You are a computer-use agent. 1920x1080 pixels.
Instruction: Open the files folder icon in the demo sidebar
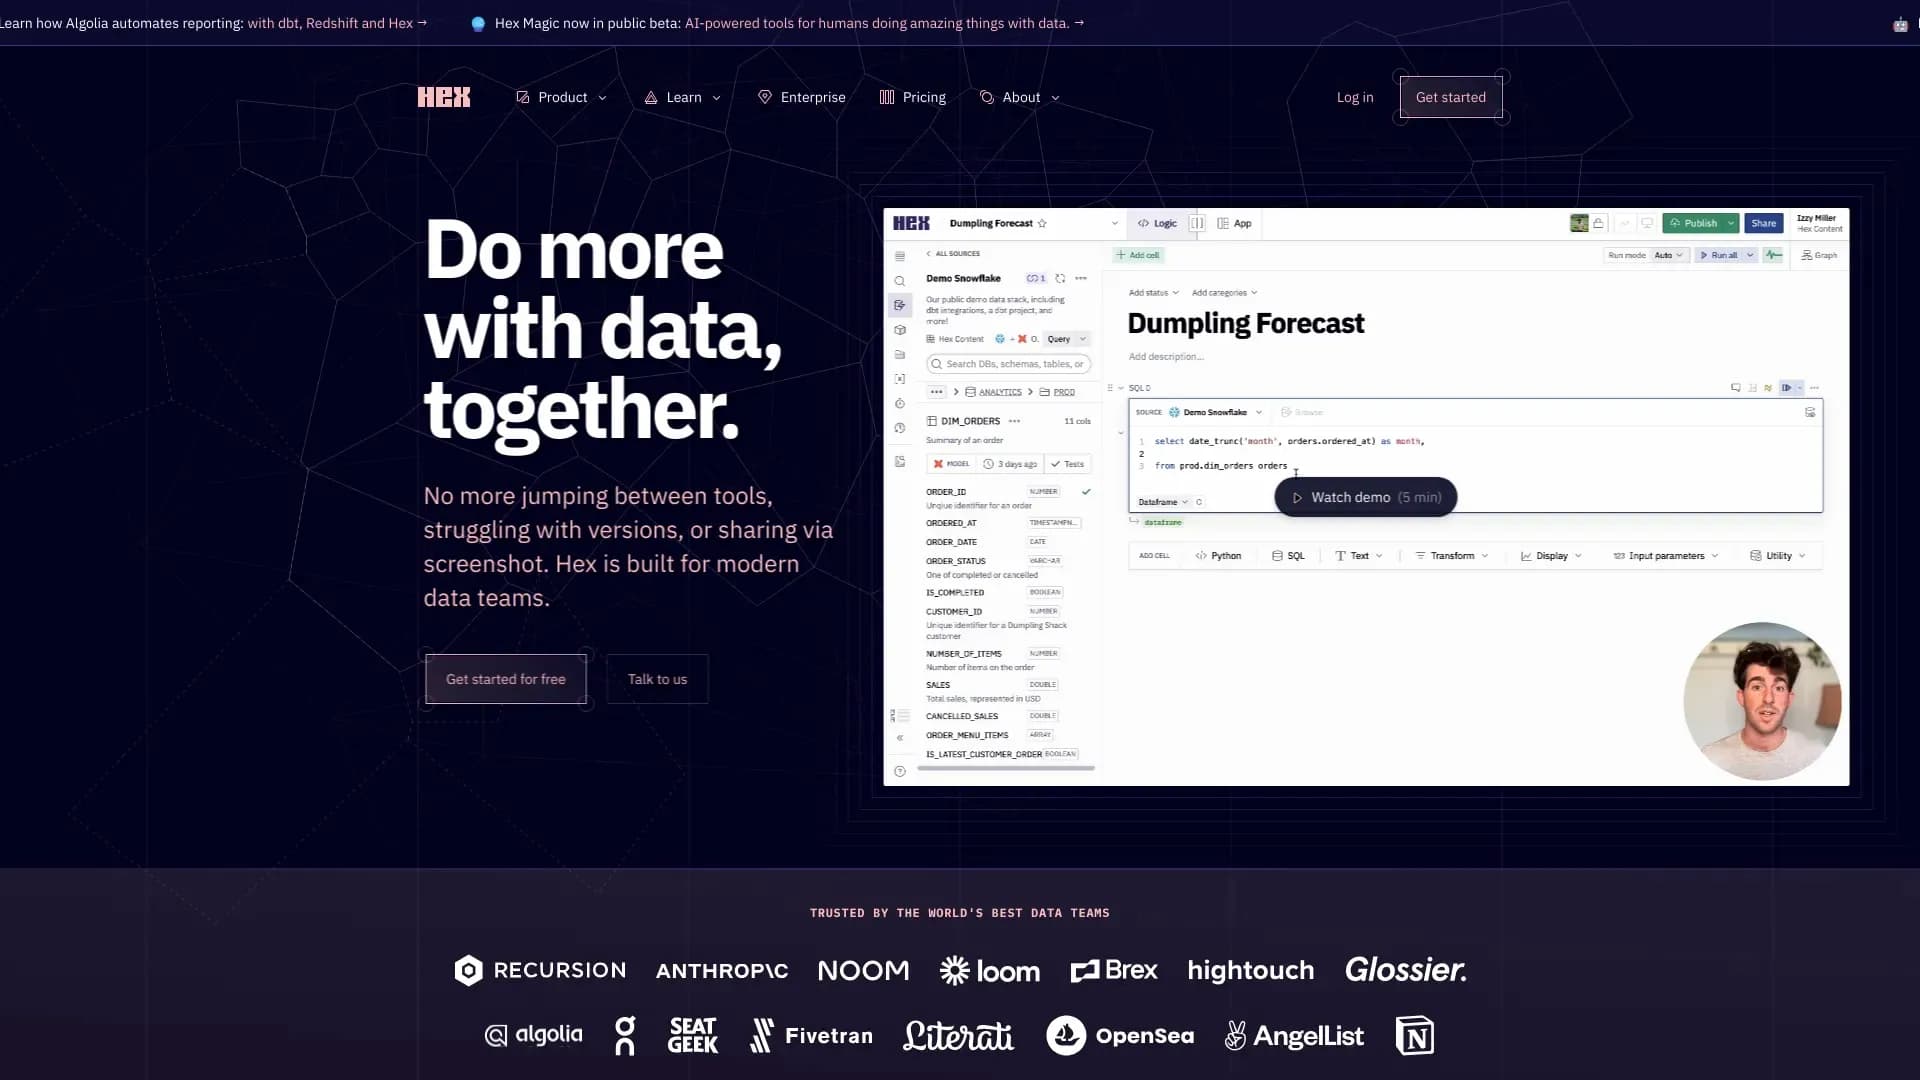click(x=900, y=354)
